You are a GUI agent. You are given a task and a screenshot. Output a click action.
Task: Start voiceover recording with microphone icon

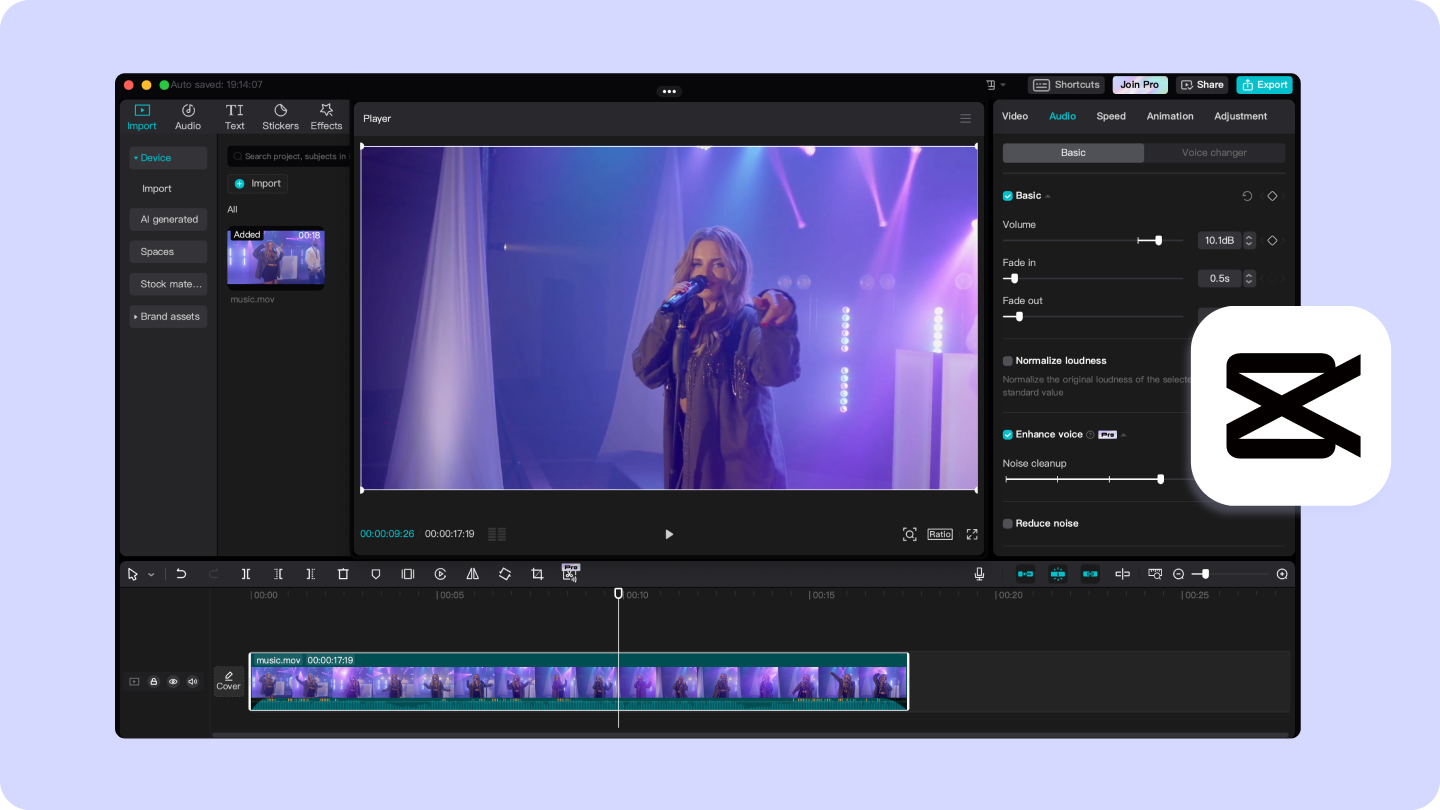979,574
